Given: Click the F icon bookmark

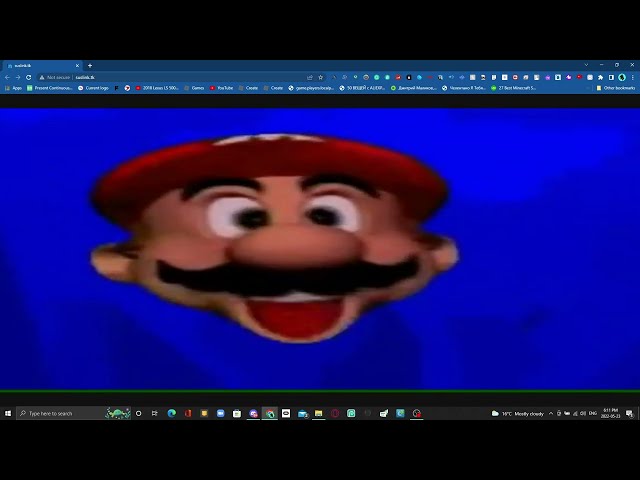Looking at the screenshot, I should (x=117, y=88).
